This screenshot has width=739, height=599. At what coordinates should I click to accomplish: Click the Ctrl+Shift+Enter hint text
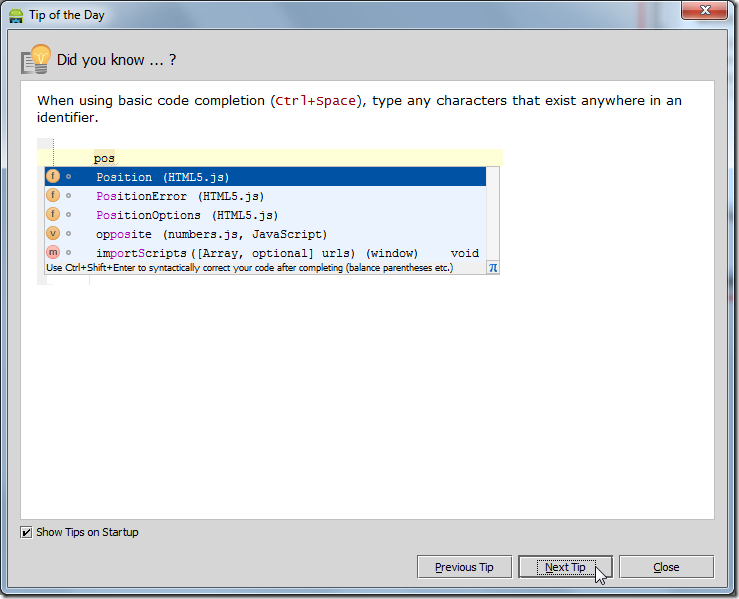(250, 268)
